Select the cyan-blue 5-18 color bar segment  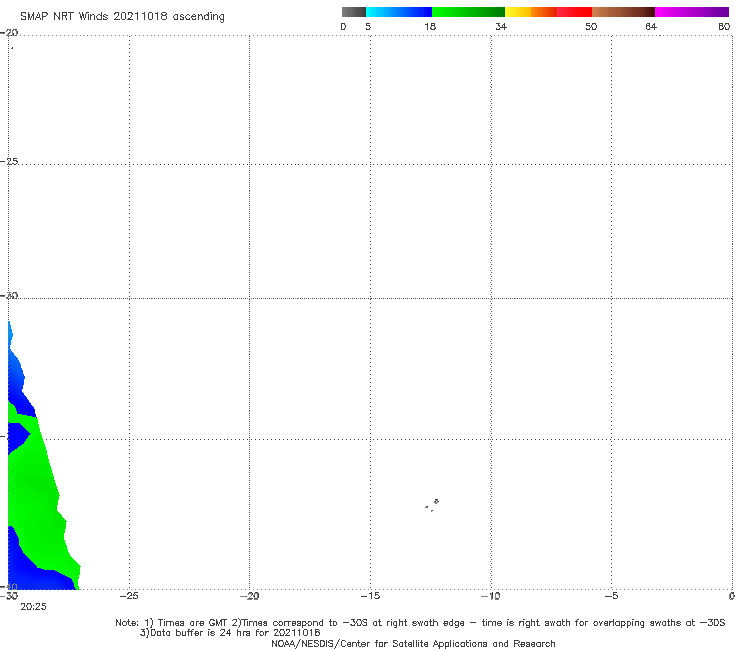(399, 12)
